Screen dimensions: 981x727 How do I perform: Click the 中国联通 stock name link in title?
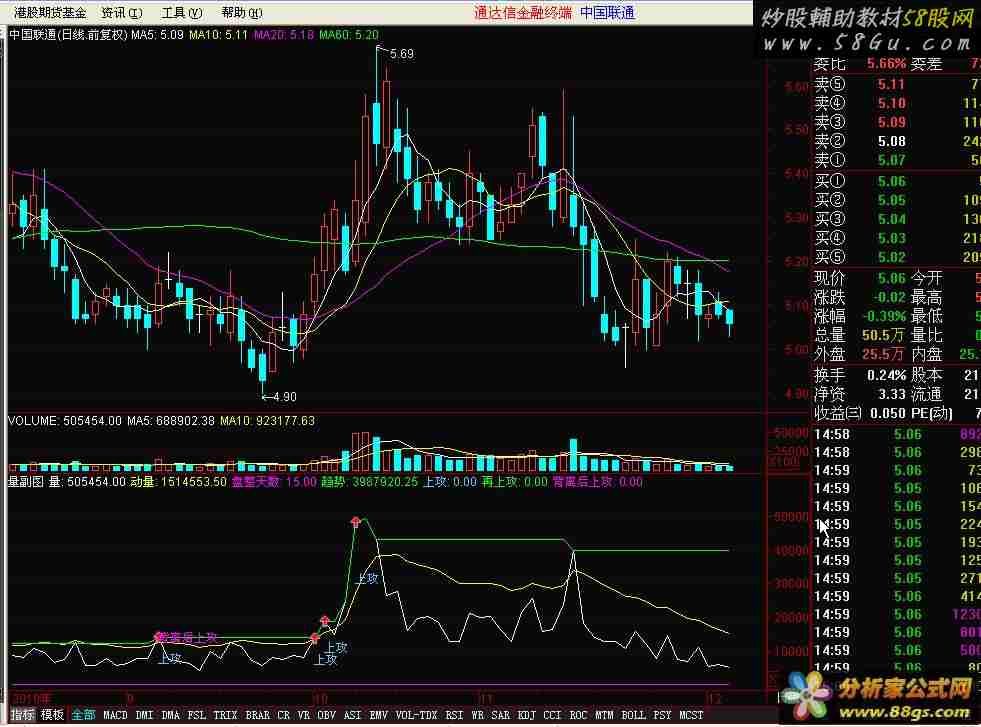(607, 13)
